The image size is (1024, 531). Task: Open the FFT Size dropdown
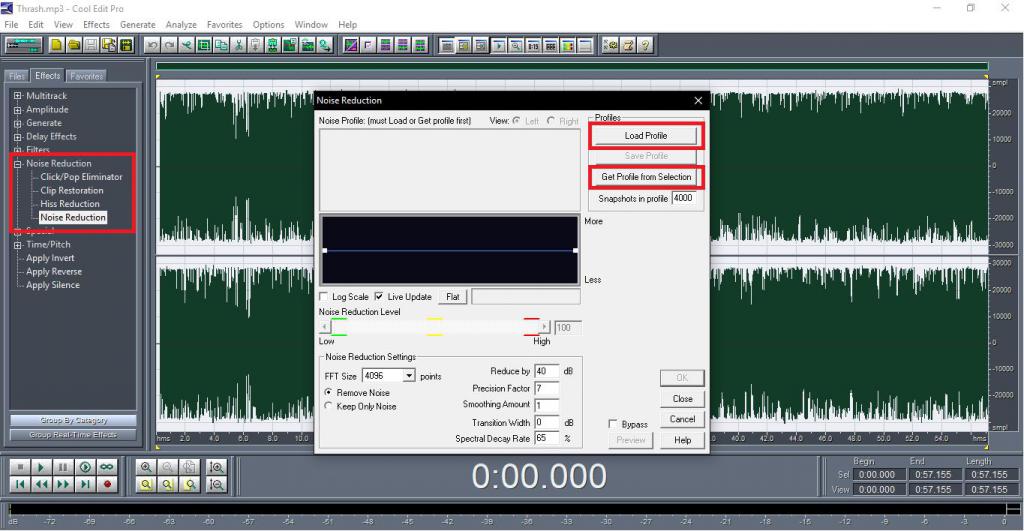click(x=409, y=376)
